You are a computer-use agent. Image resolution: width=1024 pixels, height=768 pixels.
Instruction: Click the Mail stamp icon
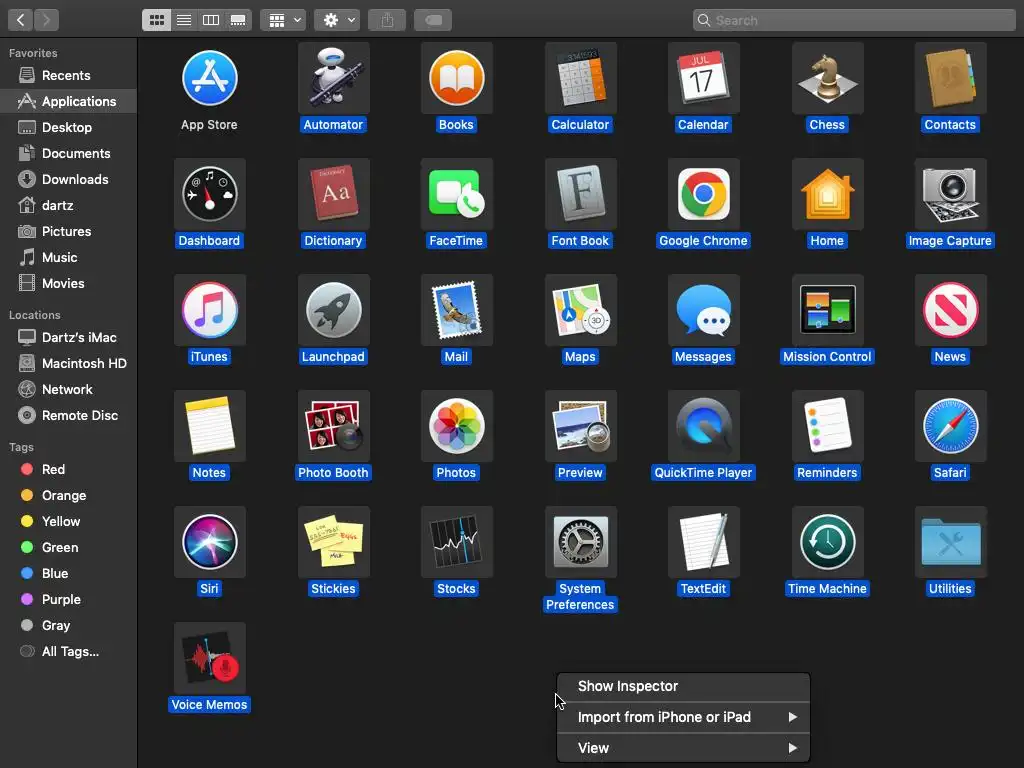click(x=456, y=310)
